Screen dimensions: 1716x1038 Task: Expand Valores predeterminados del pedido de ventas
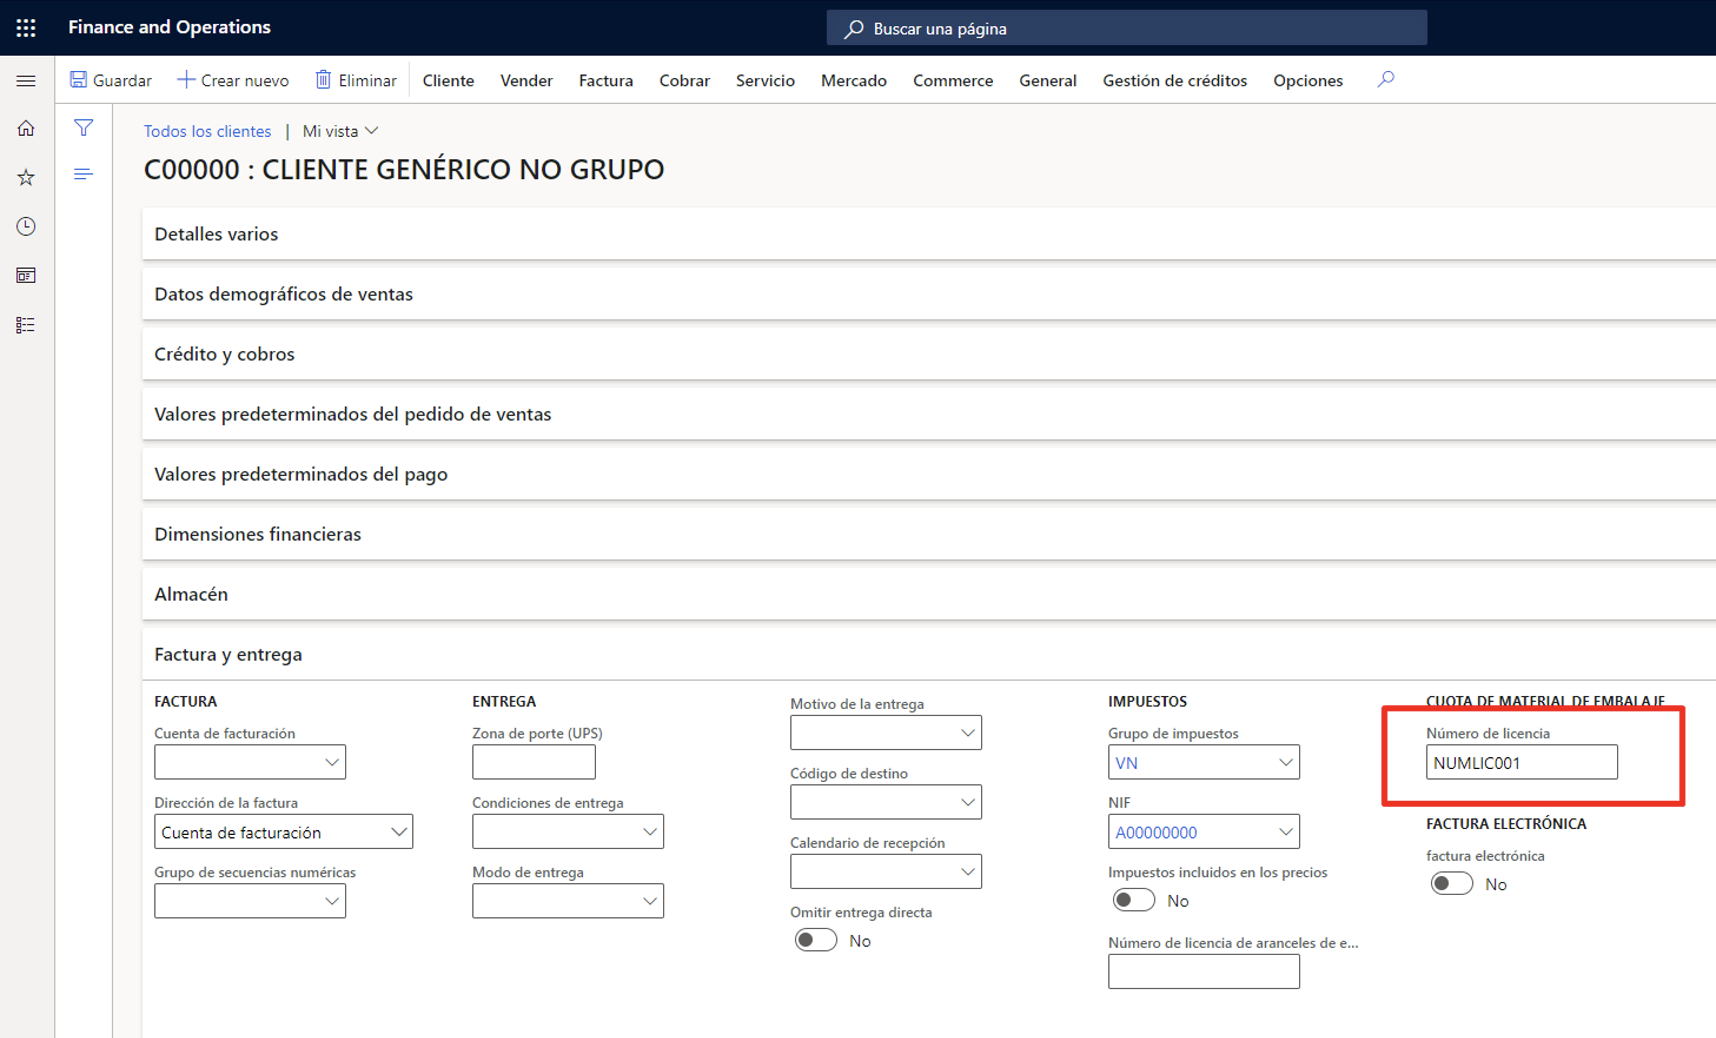click(929, 414)
